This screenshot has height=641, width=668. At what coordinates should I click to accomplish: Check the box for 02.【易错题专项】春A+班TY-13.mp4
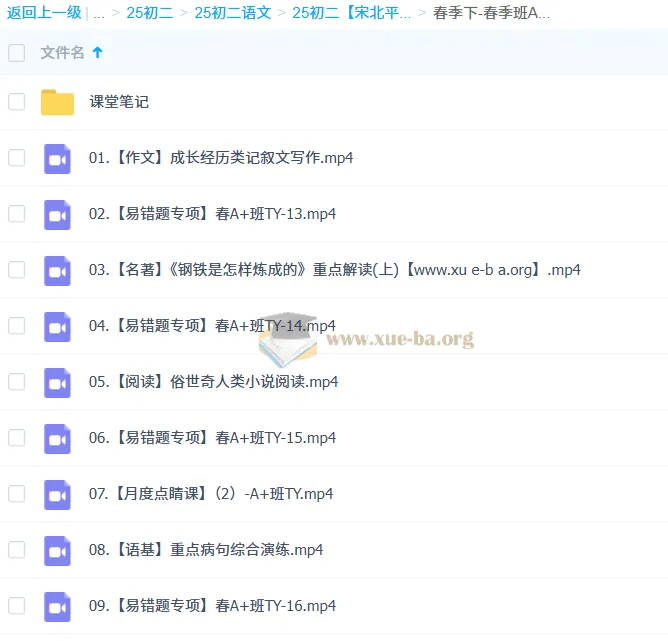[17, 214]
